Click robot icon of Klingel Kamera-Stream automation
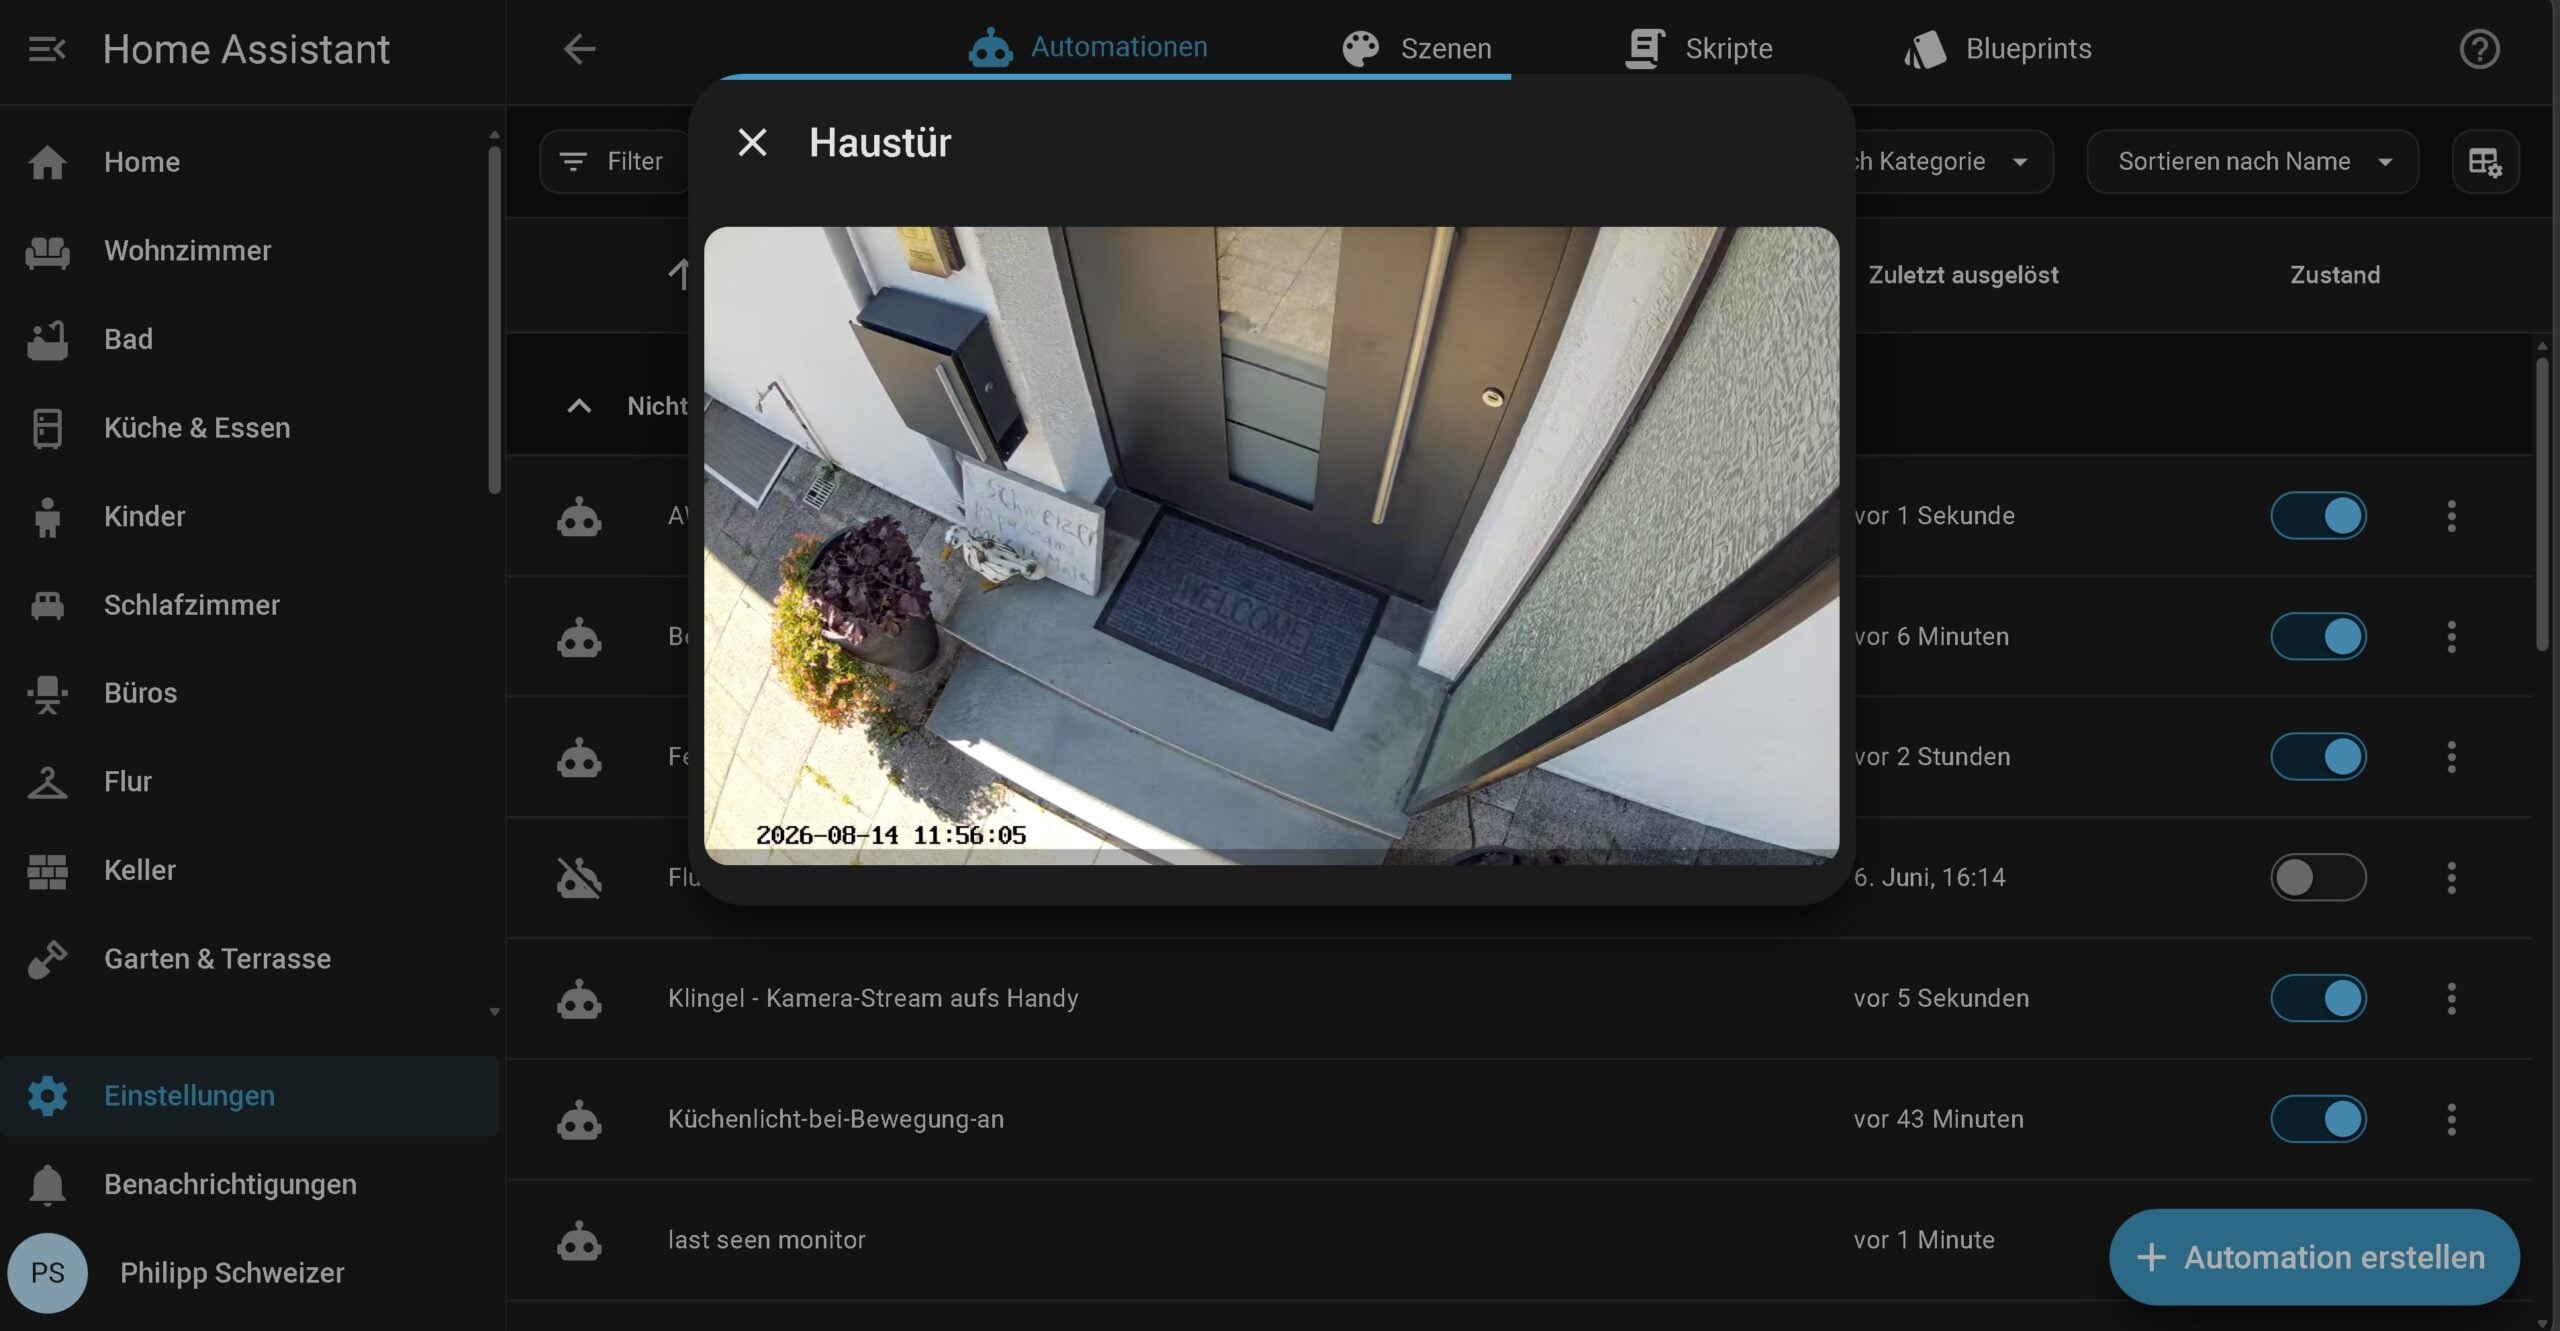Image resolution: width=2560 pixels, height=1331 pixels. coord(579,999)
